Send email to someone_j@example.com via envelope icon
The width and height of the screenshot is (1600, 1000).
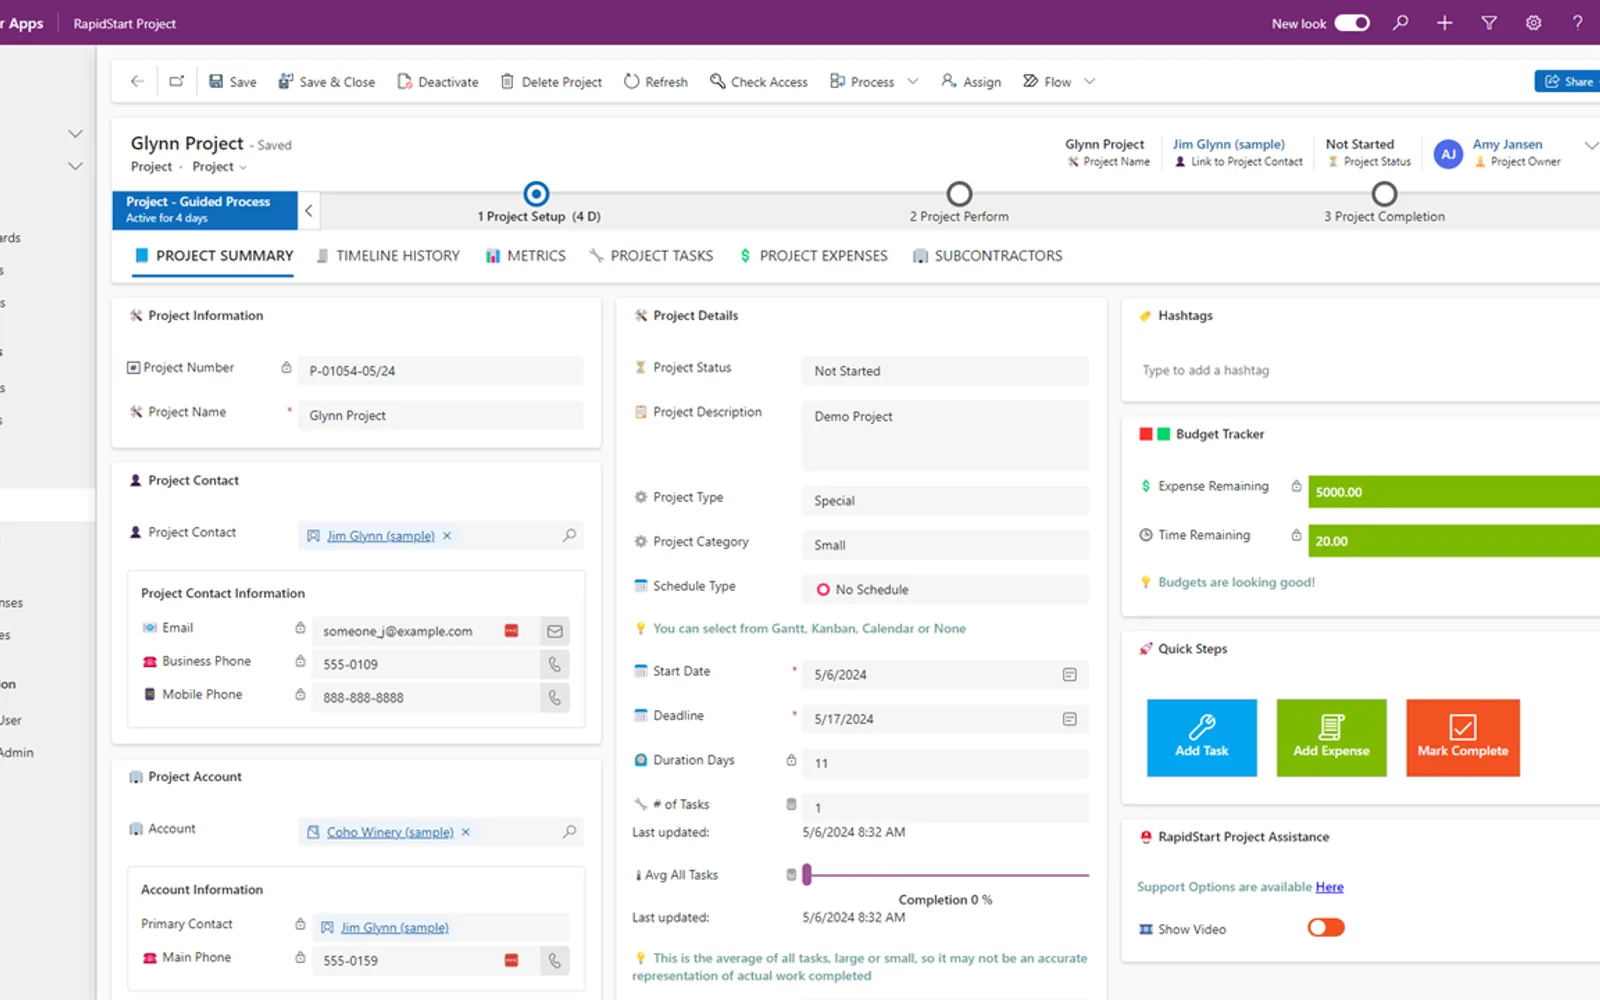[555, 631]
